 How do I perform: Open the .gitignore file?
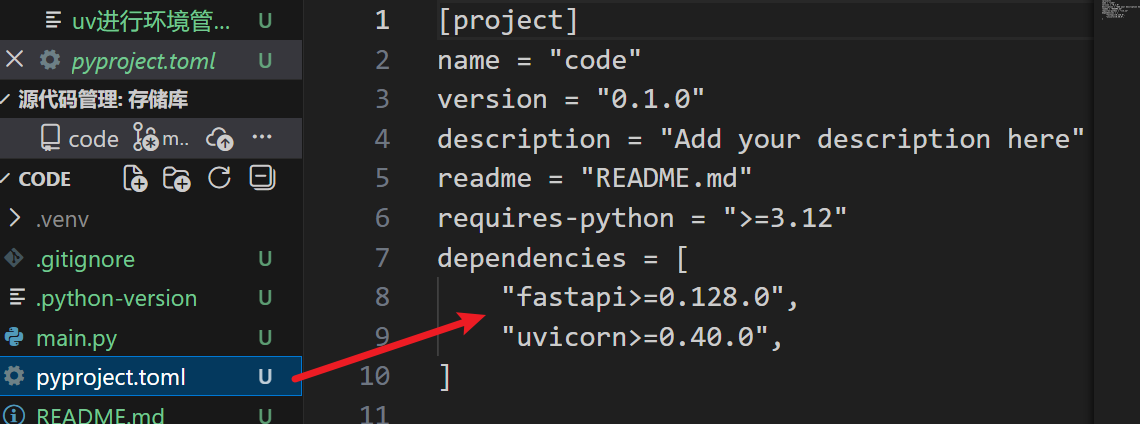coord(85,259)
